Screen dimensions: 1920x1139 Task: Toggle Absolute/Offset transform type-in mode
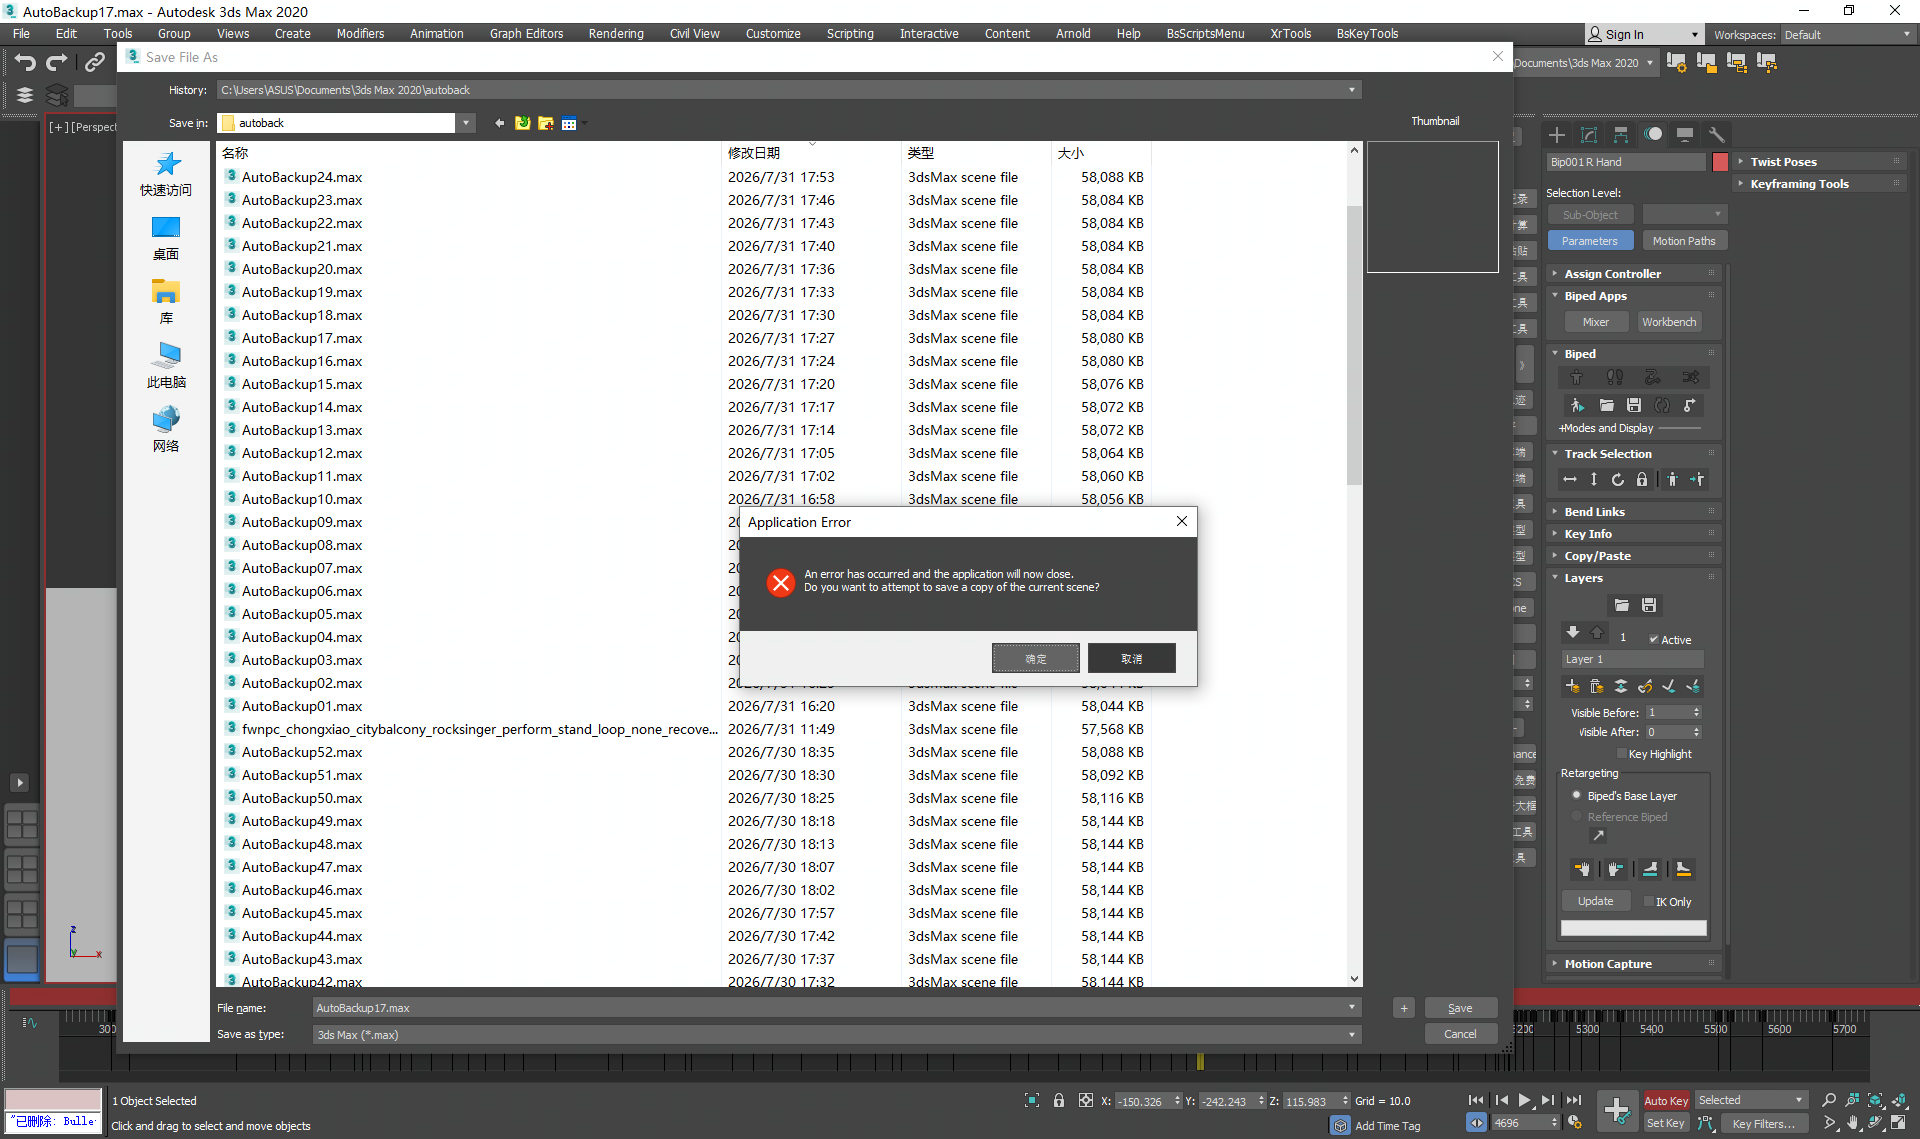tap(1086, 1101)
